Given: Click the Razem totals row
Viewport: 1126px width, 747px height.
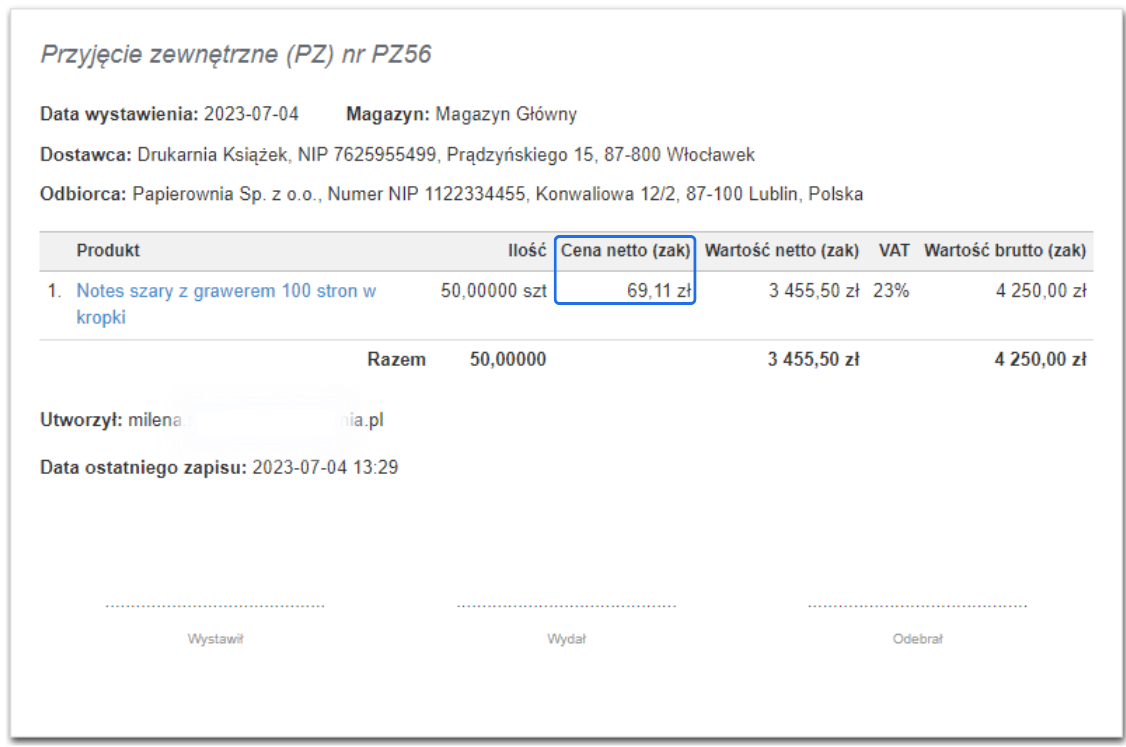Looking at the screenshot, I should coord(398,359).
